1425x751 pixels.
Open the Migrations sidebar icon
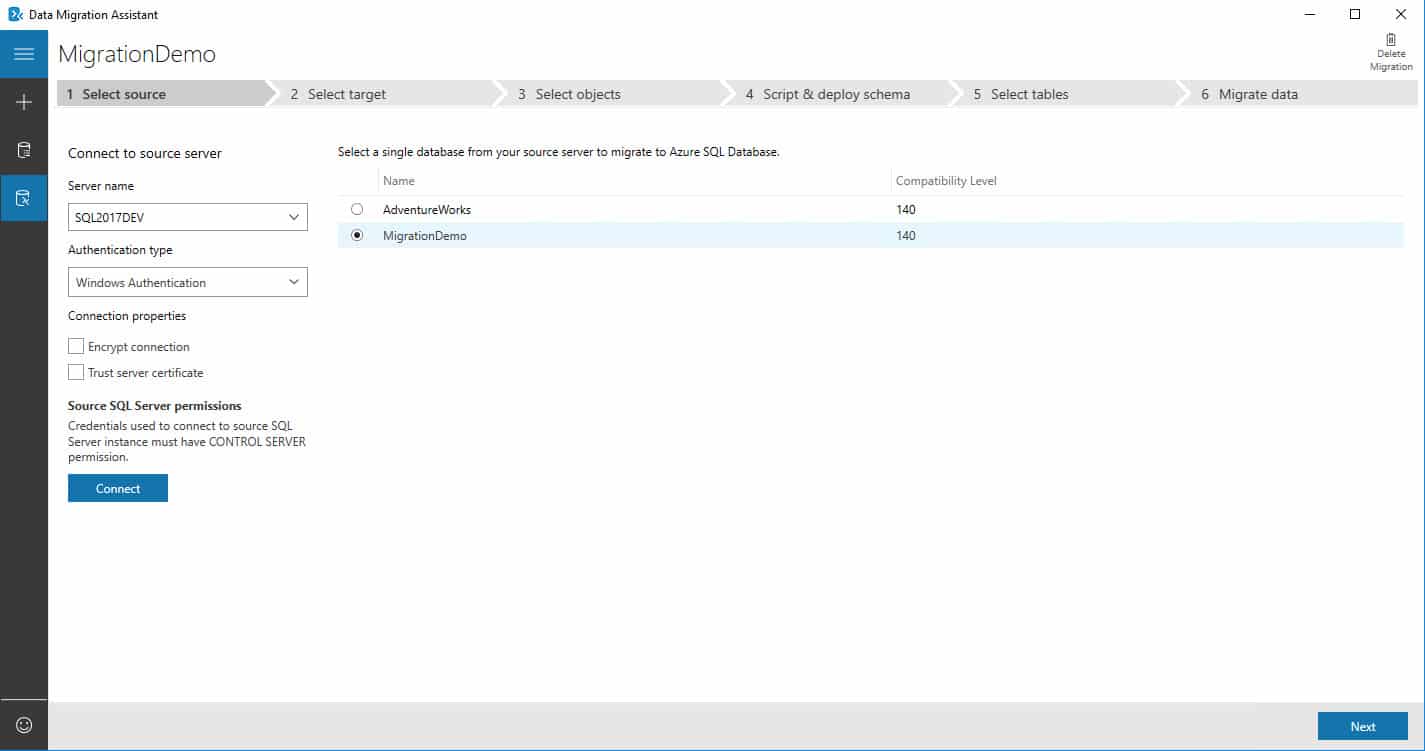(24, 198)
